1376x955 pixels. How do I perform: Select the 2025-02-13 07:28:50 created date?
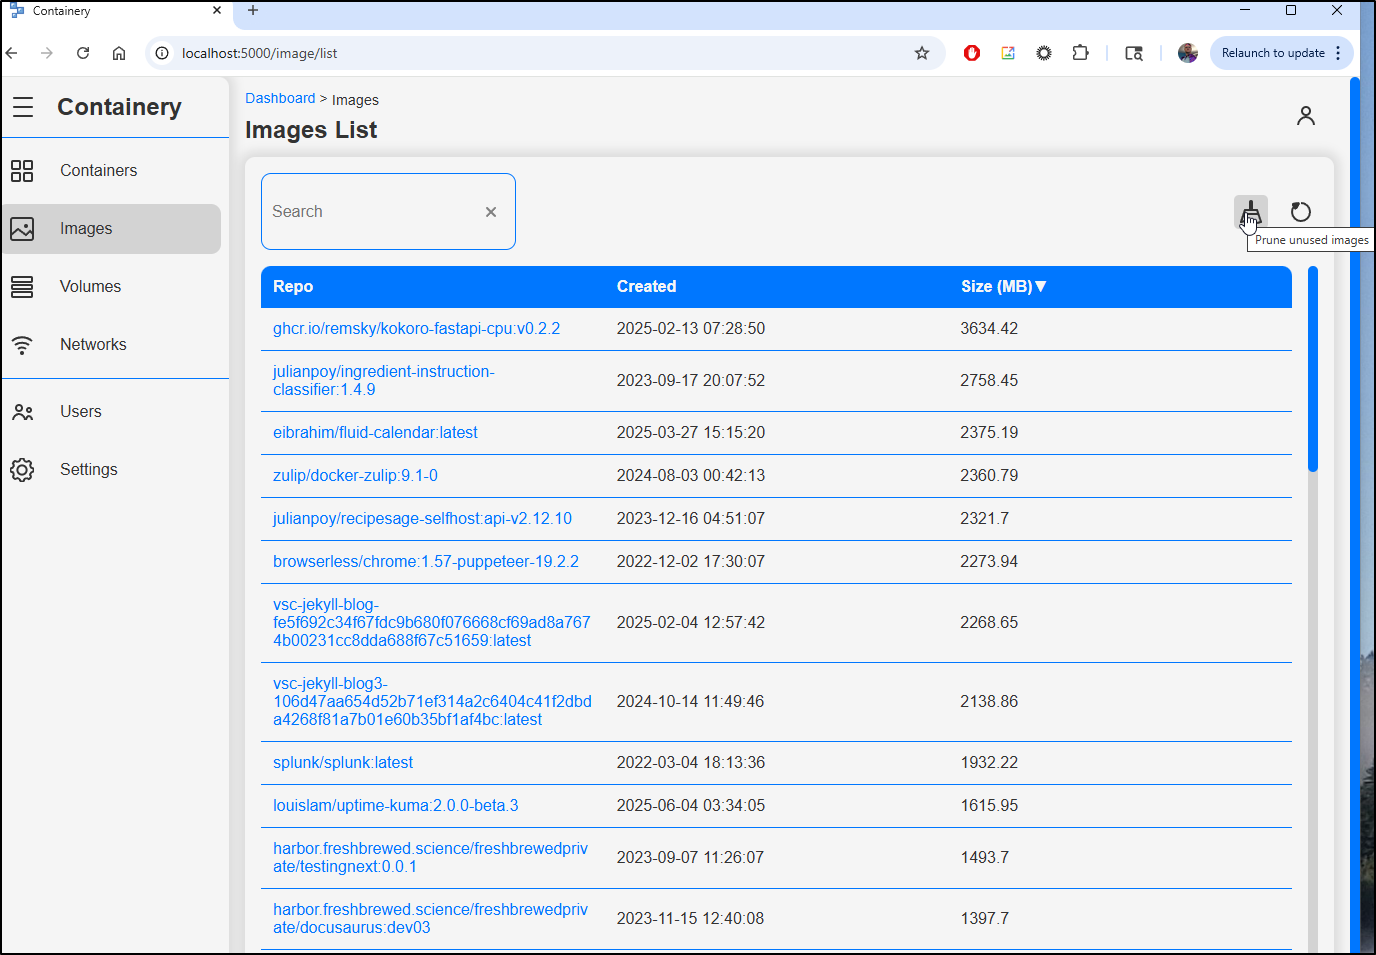pyautogui.click(x=691, y=329)
